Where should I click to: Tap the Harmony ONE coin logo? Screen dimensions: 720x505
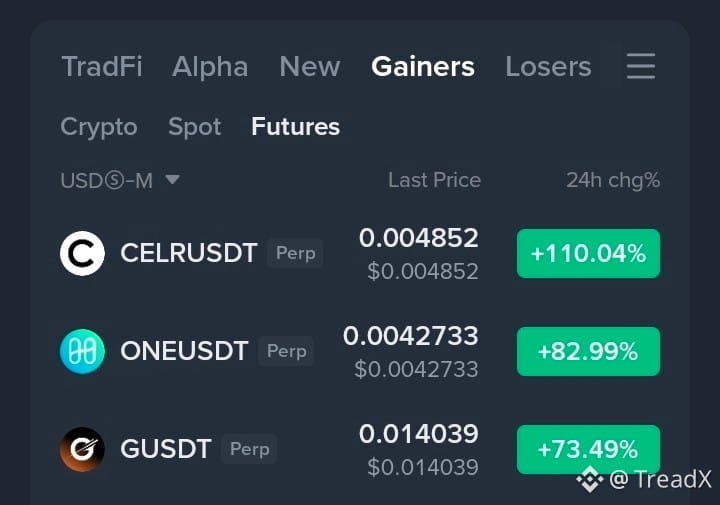coord(82,351)
